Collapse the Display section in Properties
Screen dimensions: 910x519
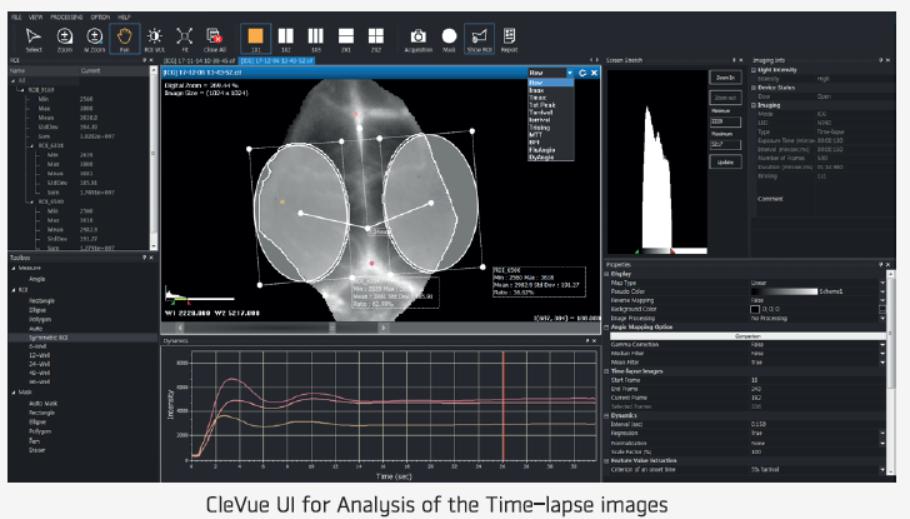(607, 273)
